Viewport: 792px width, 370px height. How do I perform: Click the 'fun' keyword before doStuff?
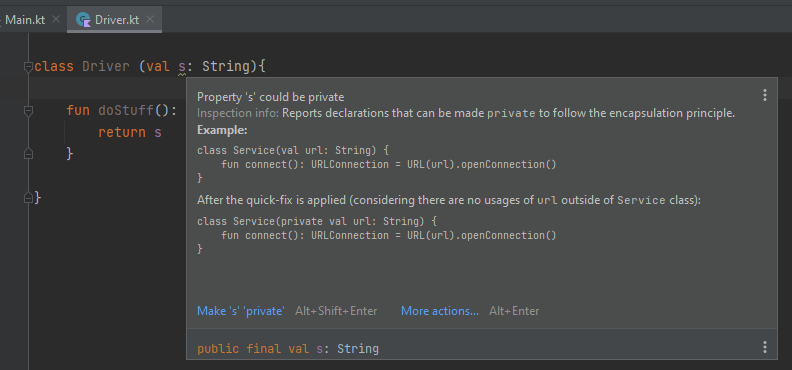coord(78,111)
